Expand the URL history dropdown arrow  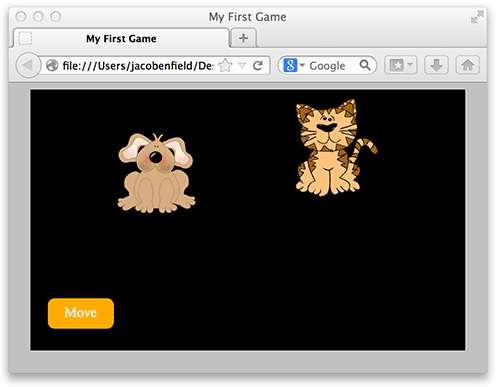point(242,65)
